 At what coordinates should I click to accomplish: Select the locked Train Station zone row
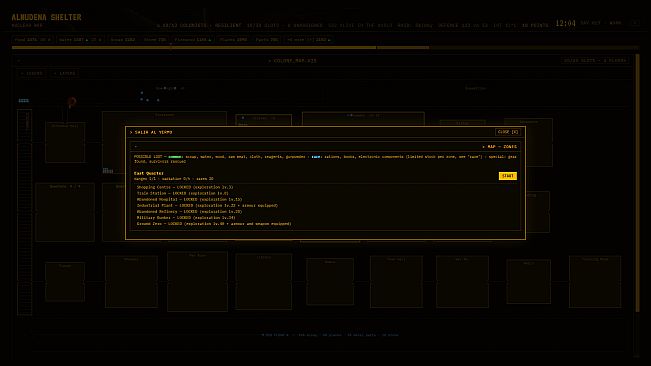[x=183, y=193]
